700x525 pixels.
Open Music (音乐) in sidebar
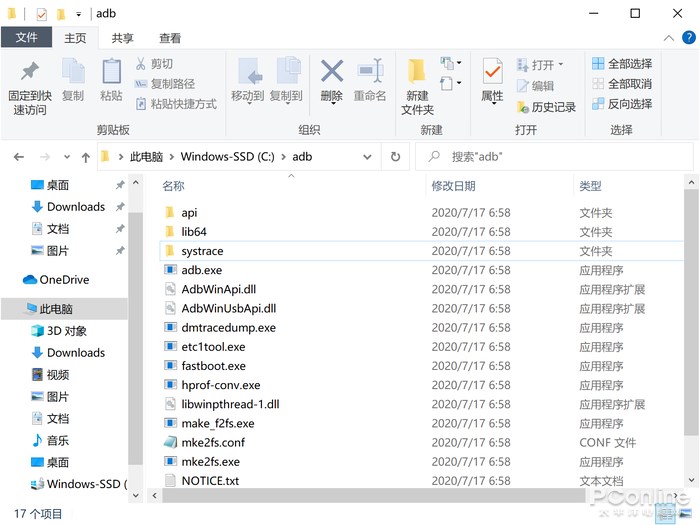[x=50, y=441]
